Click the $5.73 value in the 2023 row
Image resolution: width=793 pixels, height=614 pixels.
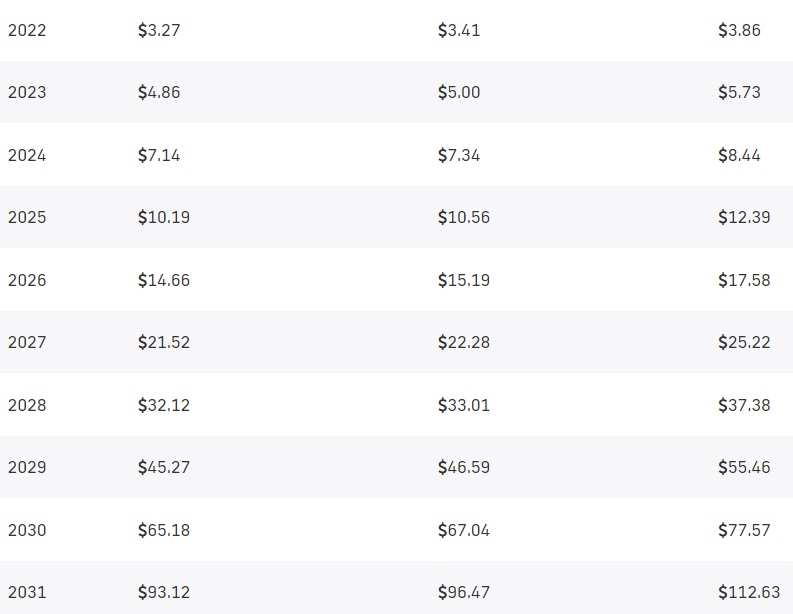tap(739, 93)
